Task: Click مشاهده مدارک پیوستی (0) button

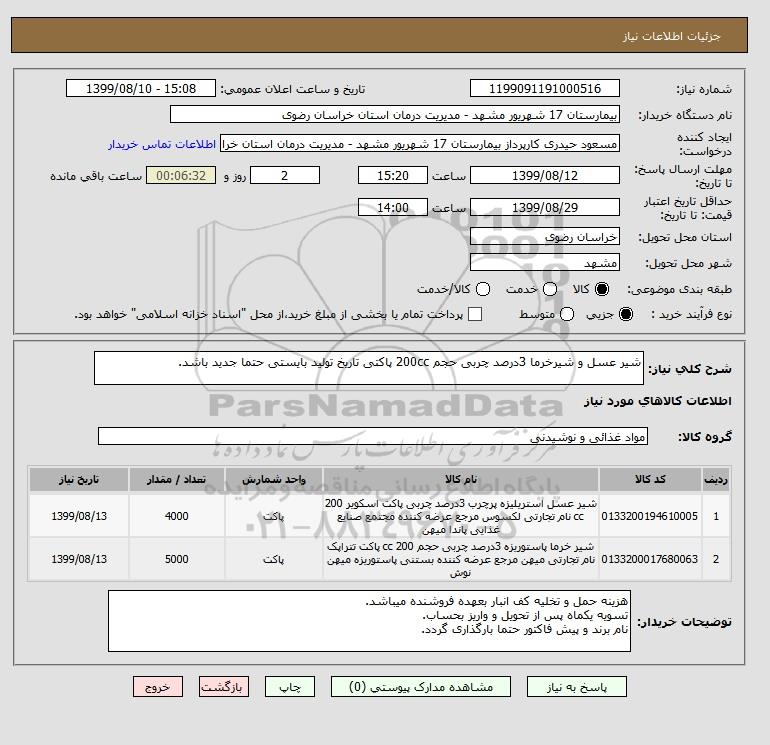Action: pyautogui.click(x=421, y=687)
